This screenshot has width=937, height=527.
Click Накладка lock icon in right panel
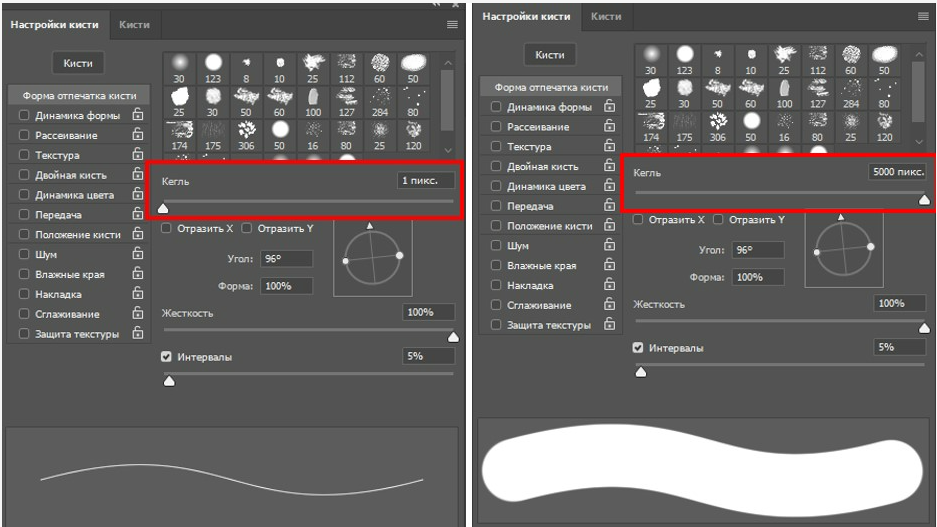point(609,284)
